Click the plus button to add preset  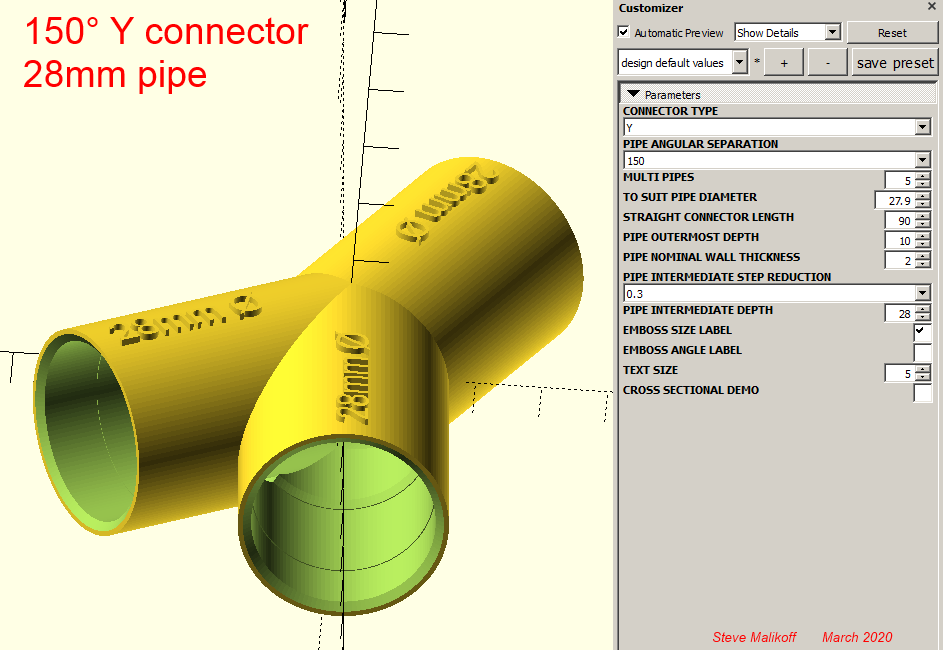click(784, 62)
